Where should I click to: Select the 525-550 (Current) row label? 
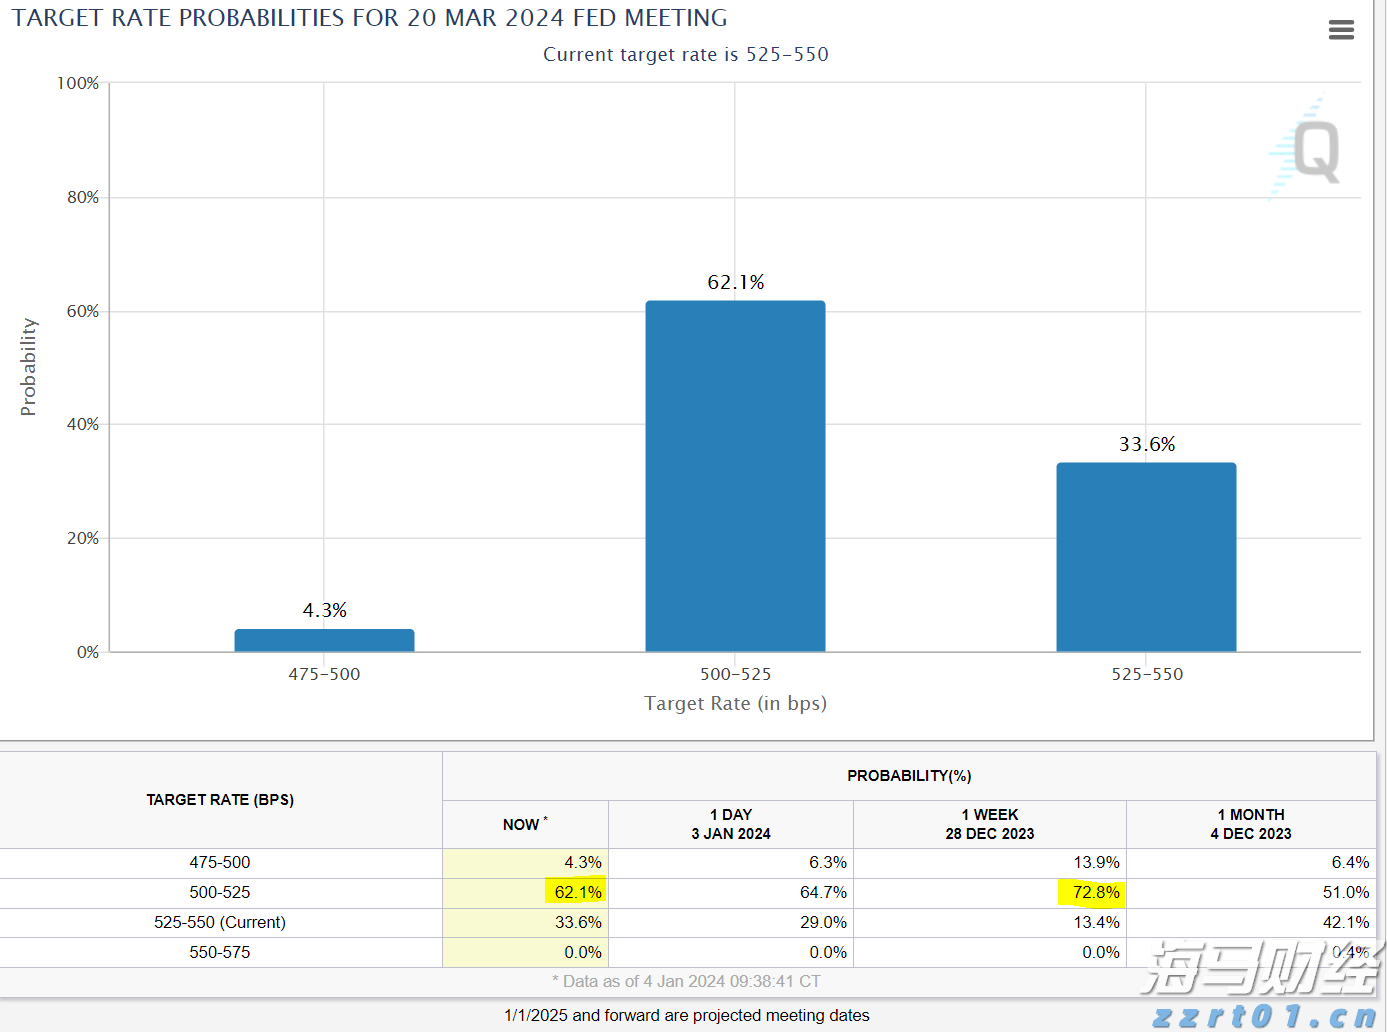point(220,922)
